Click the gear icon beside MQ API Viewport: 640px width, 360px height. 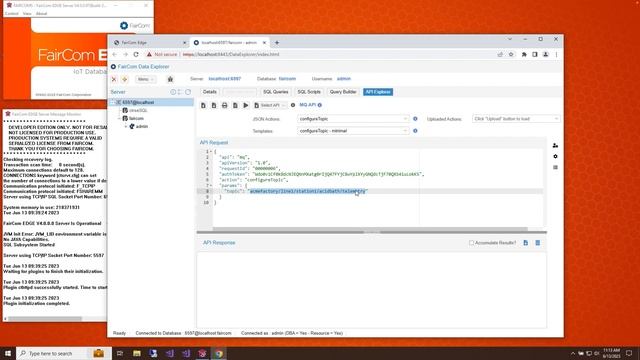click(293, 105)
